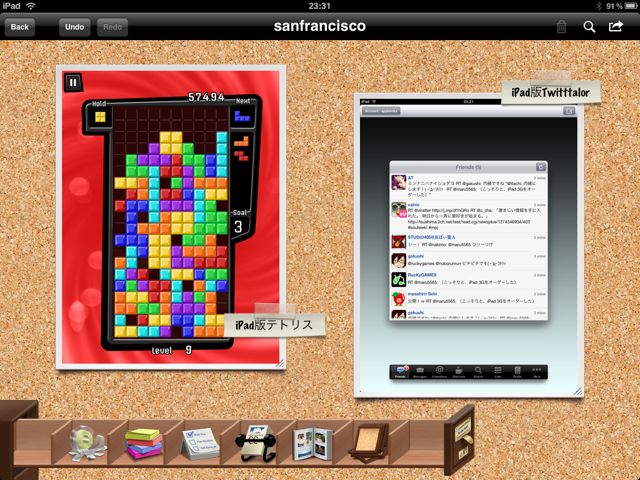Image resolution: width=640 pixels, height=480 pixels.
Task: Tap the Friends header in the Twitter photo
Action: point(469,167)
